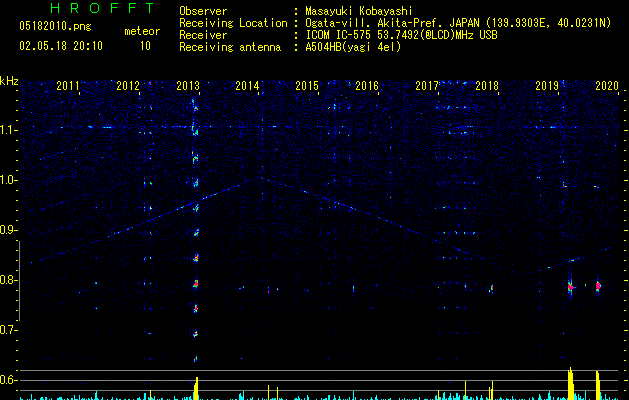
Task: Click the 2018 time axis label
Action: click(x=487, y=86)
